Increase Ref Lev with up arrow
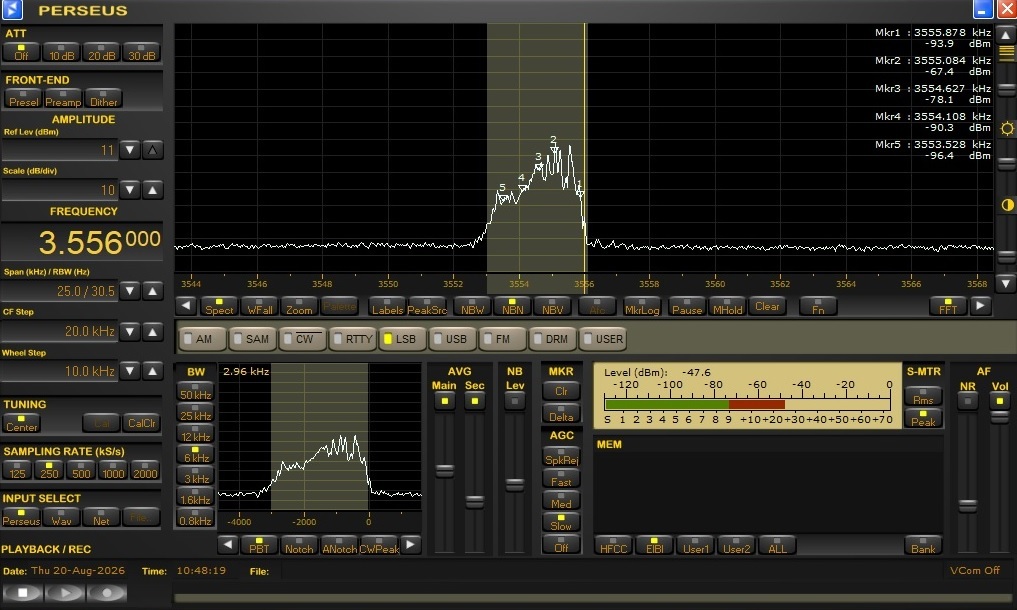The height and width of the screenshot is (610, 1017). [152, 150]
